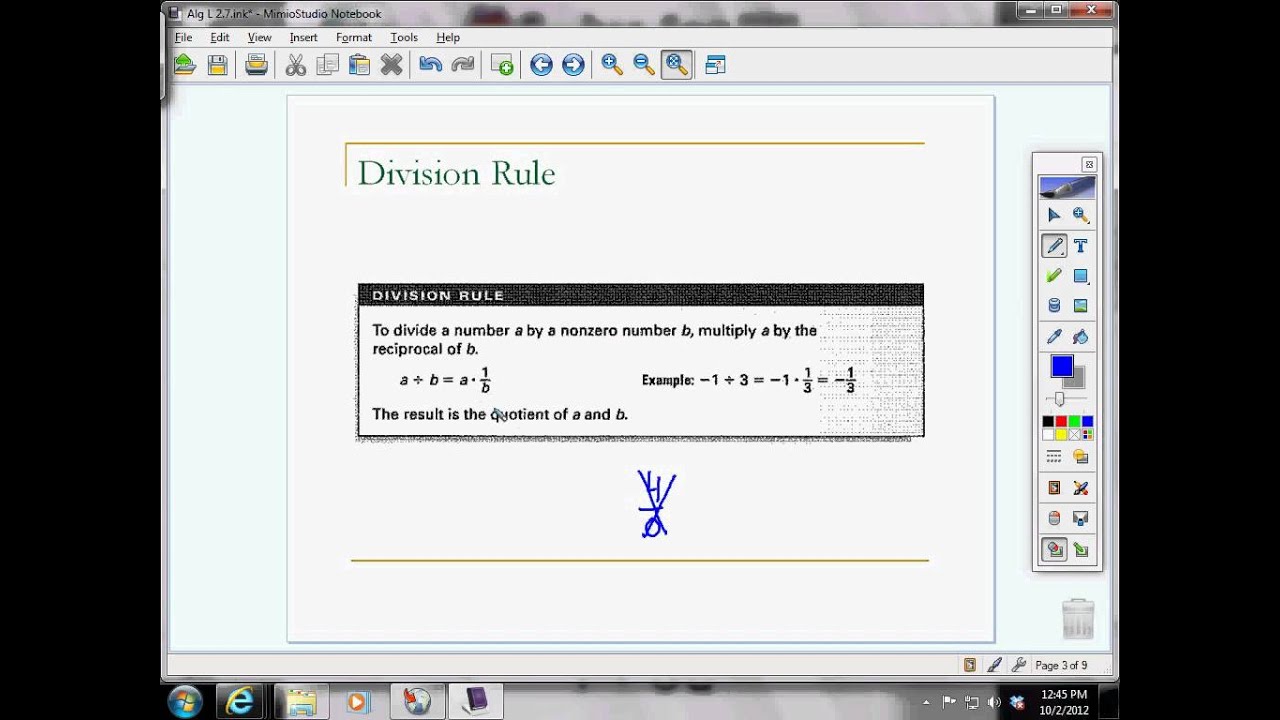The width and height of the screenshot is (1280, 720).
Task: Open the applications tool in palette
Action: click(x=1054, y=488)
